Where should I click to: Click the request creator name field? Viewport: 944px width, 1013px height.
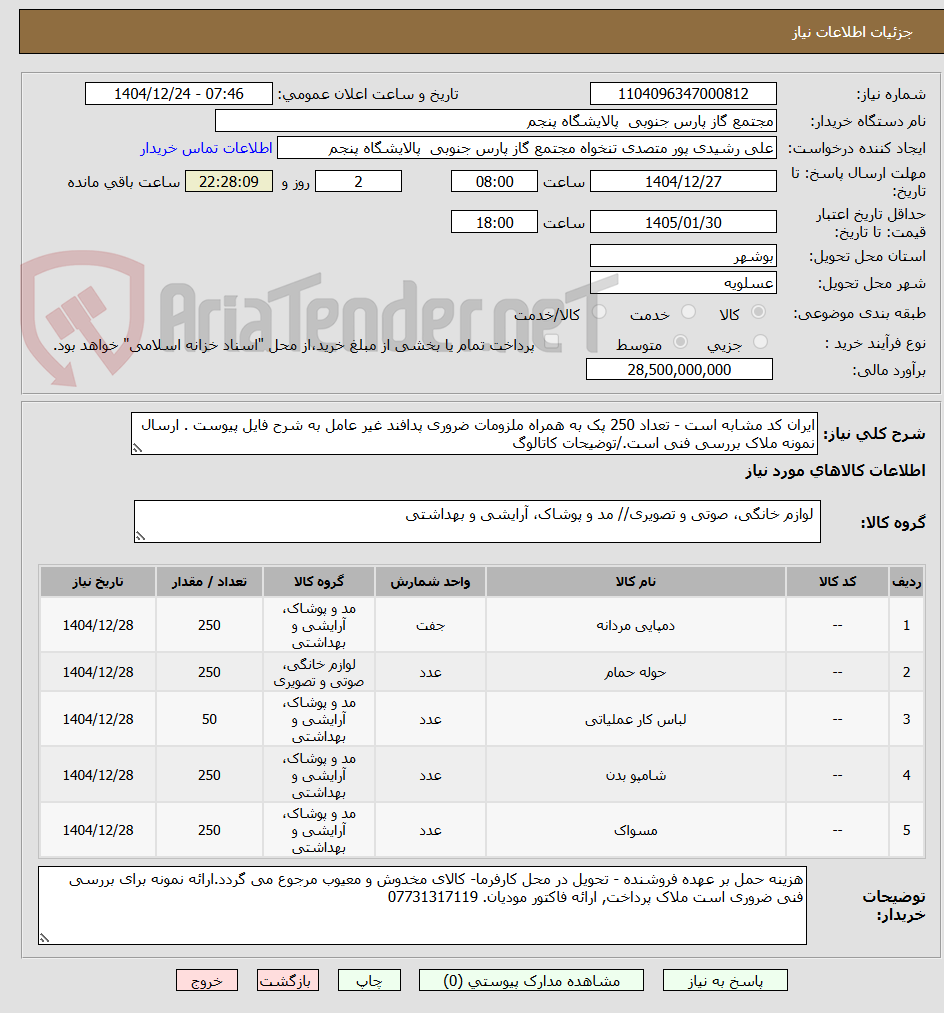527,148
